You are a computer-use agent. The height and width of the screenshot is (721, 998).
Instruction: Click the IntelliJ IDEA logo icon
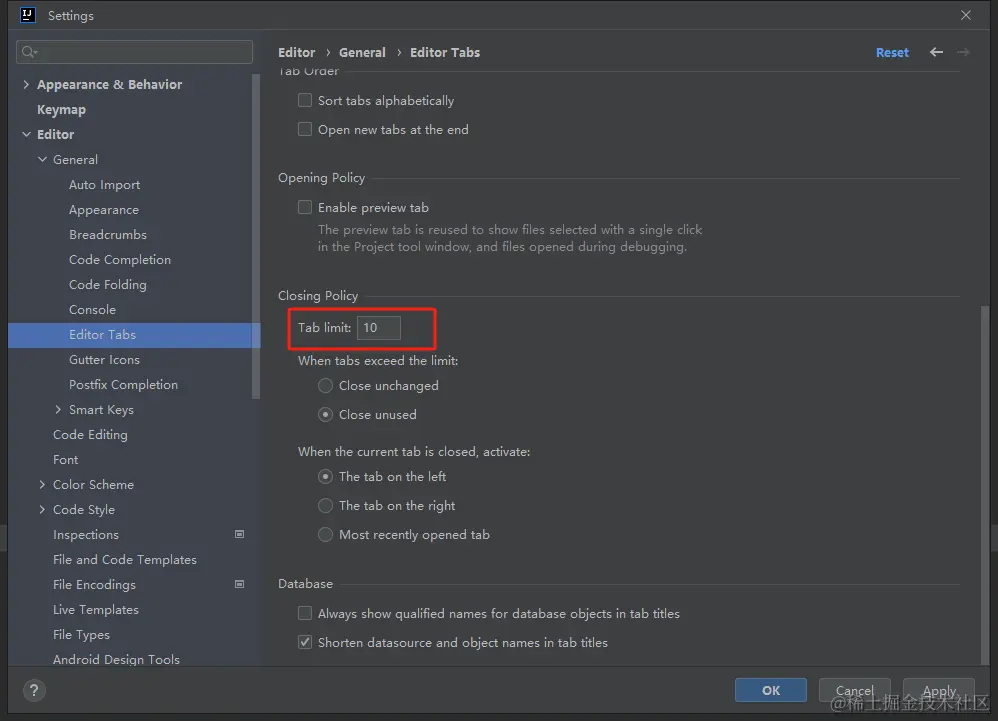click(x=27, y=15)
